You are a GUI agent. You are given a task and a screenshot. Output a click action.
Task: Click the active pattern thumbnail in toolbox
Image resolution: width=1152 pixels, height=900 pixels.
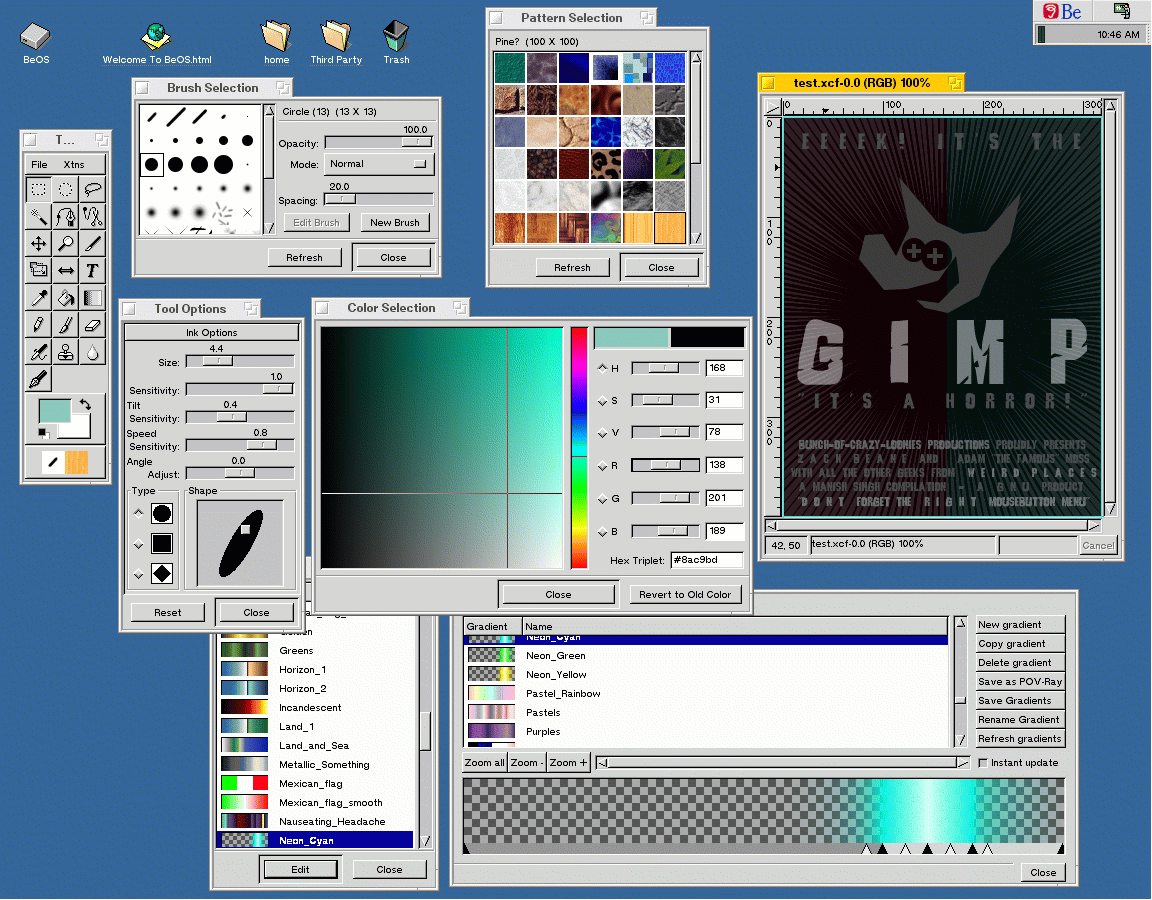76,463
